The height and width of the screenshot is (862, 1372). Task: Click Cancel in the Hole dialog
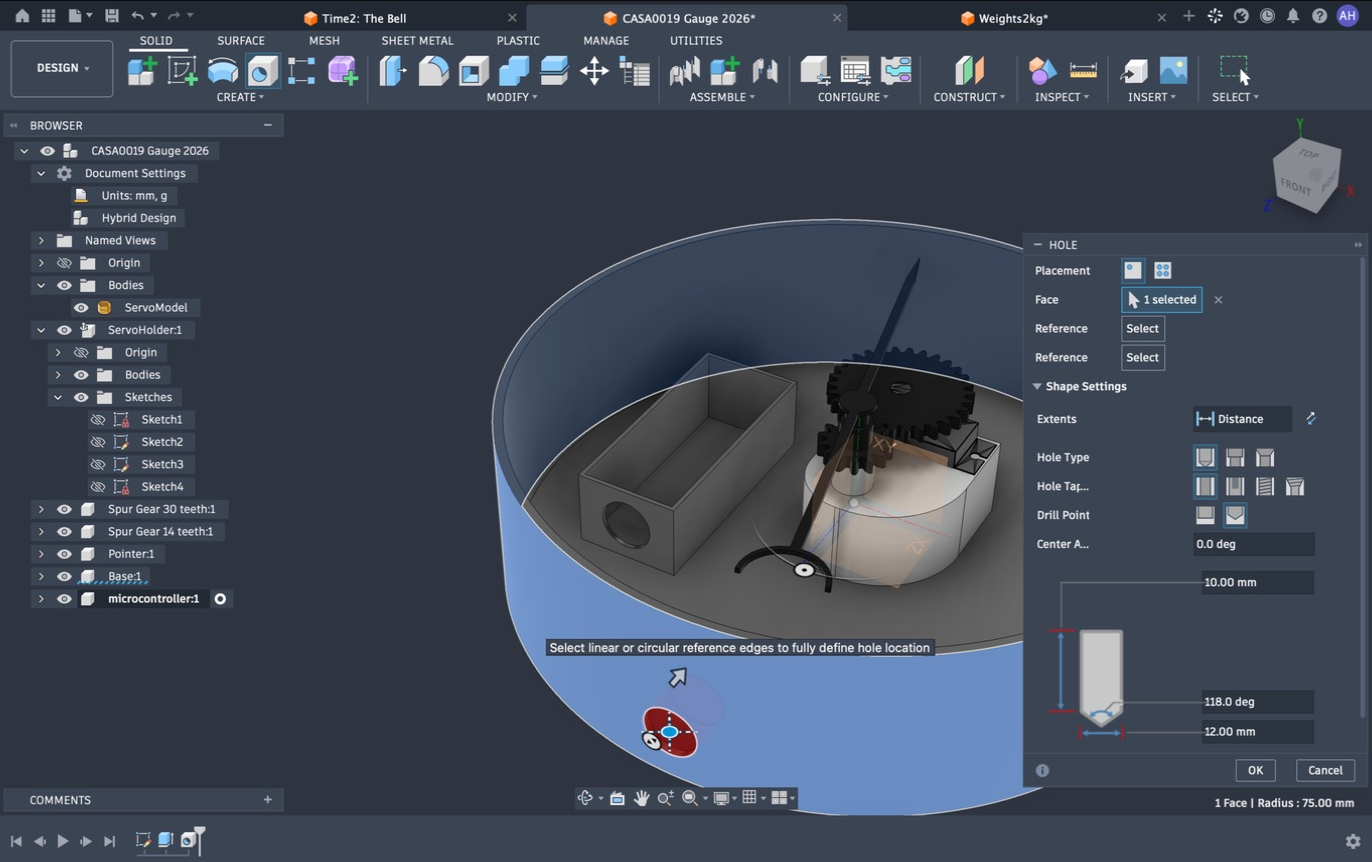[1325, 770]
